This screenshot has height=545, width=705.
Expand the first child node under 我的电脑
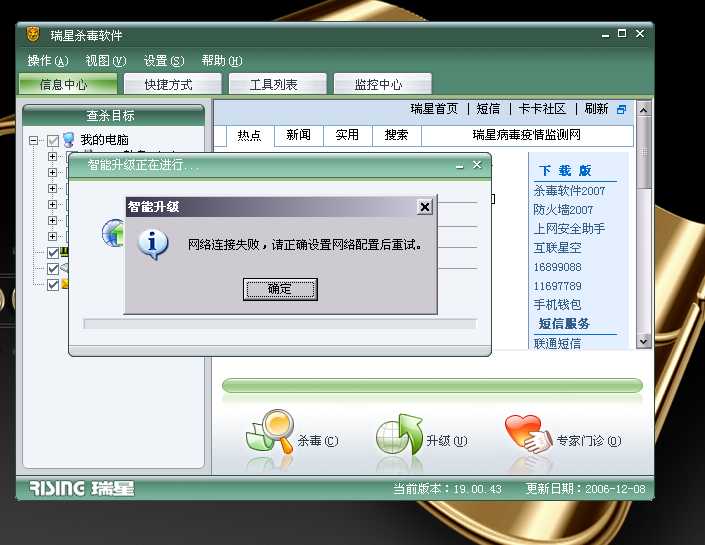tap(52, 156)
